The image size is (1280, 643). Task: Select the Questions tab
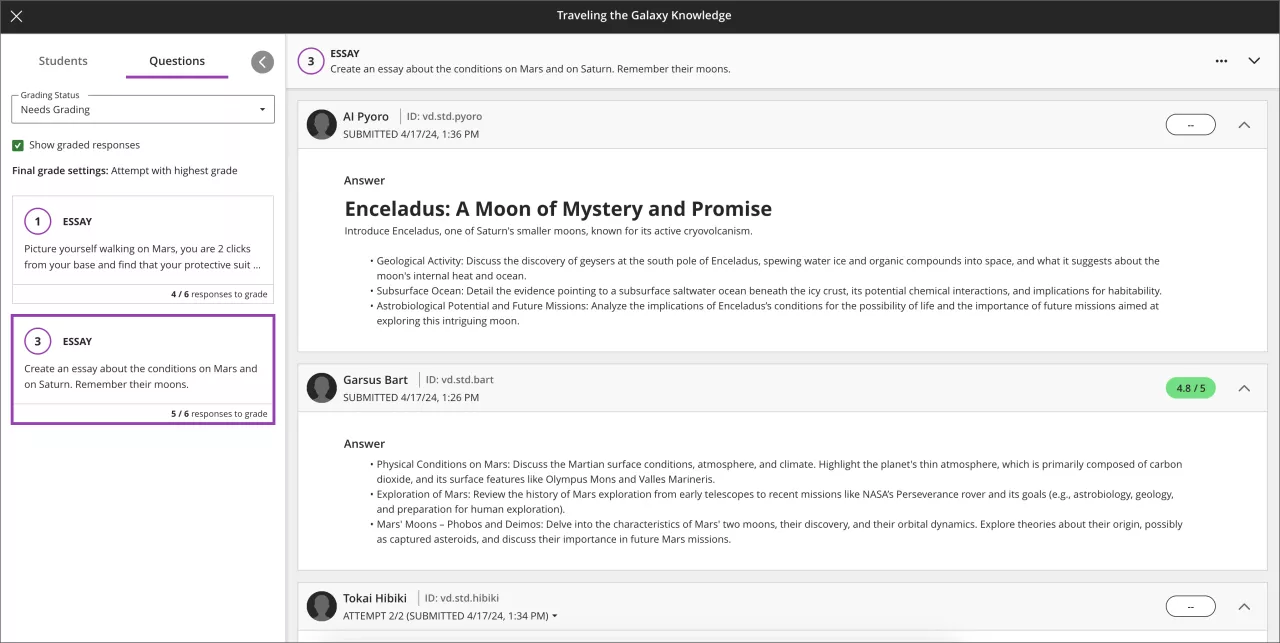click(177, 61)
